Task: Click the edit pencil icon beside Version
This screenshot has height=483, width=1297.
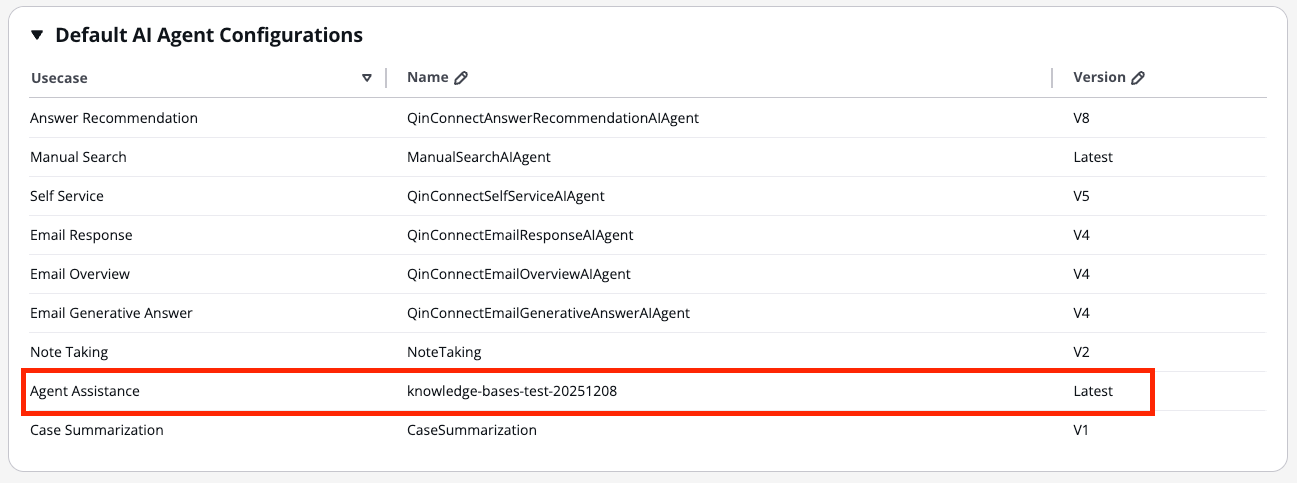Action: point(1138,78)
